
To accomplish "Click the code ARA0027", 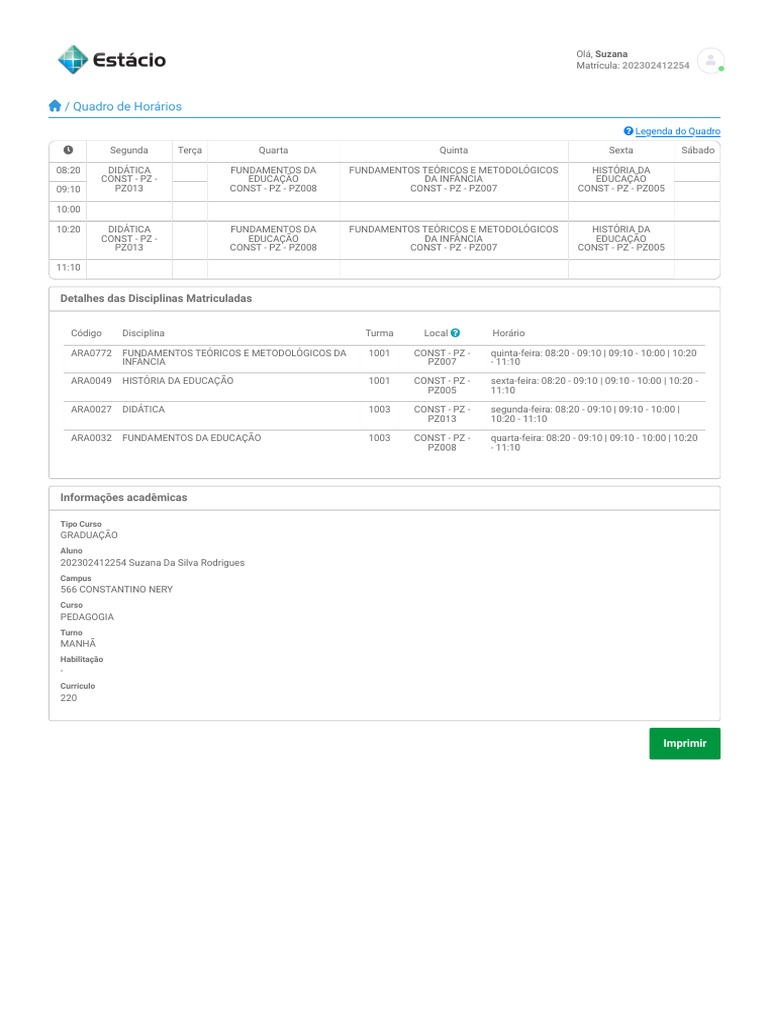I will [x=91, y=409].
